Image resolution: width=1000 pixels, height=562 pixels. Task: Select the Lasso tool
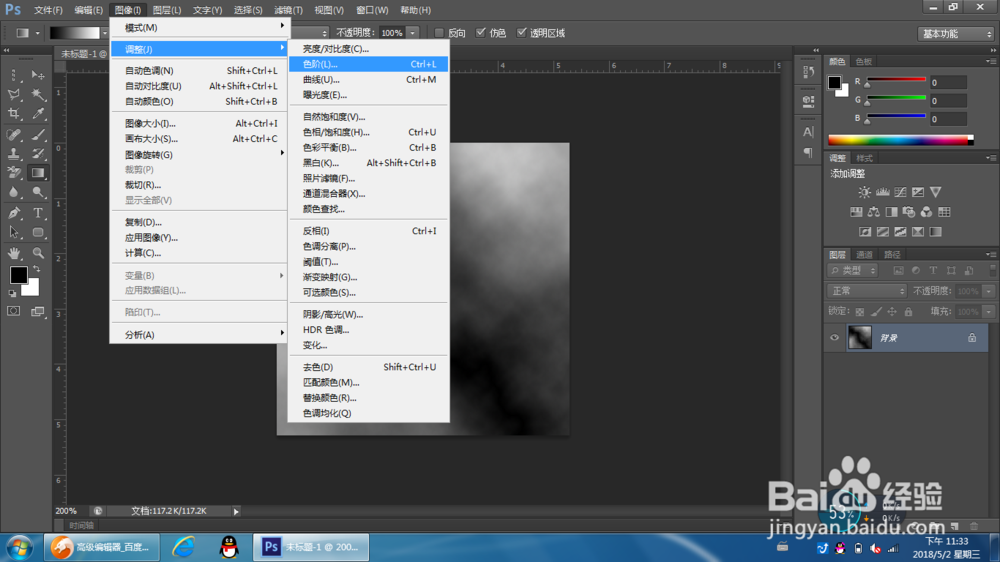(x=14, y=95)
